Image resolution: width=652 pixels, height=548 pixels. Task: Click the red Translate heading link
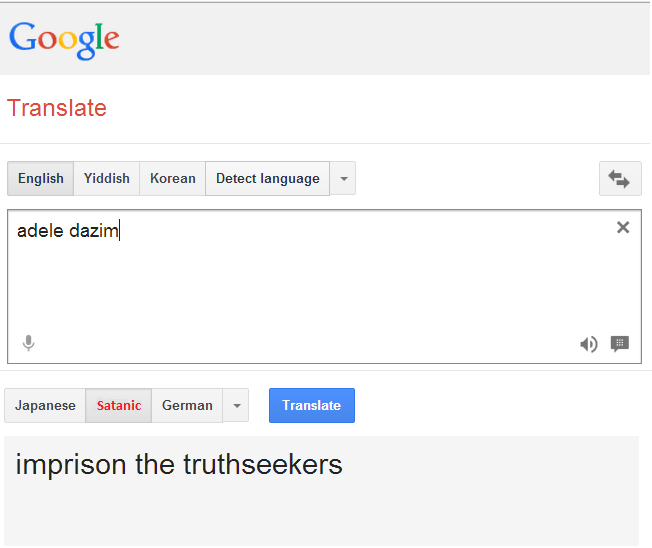click(x=57, y=108)
